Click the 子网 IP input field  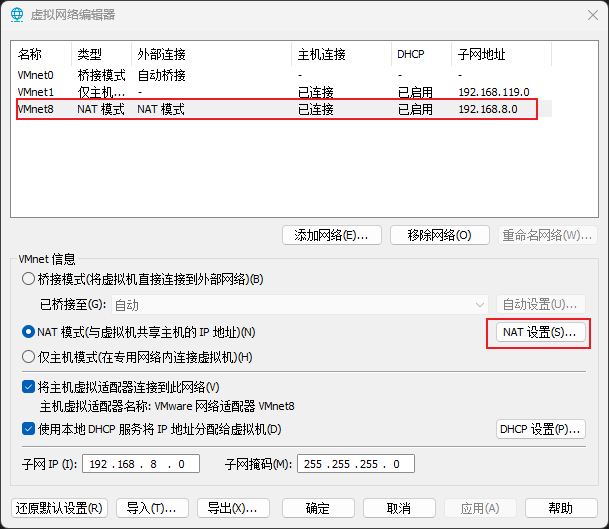(x=143, y=464)
